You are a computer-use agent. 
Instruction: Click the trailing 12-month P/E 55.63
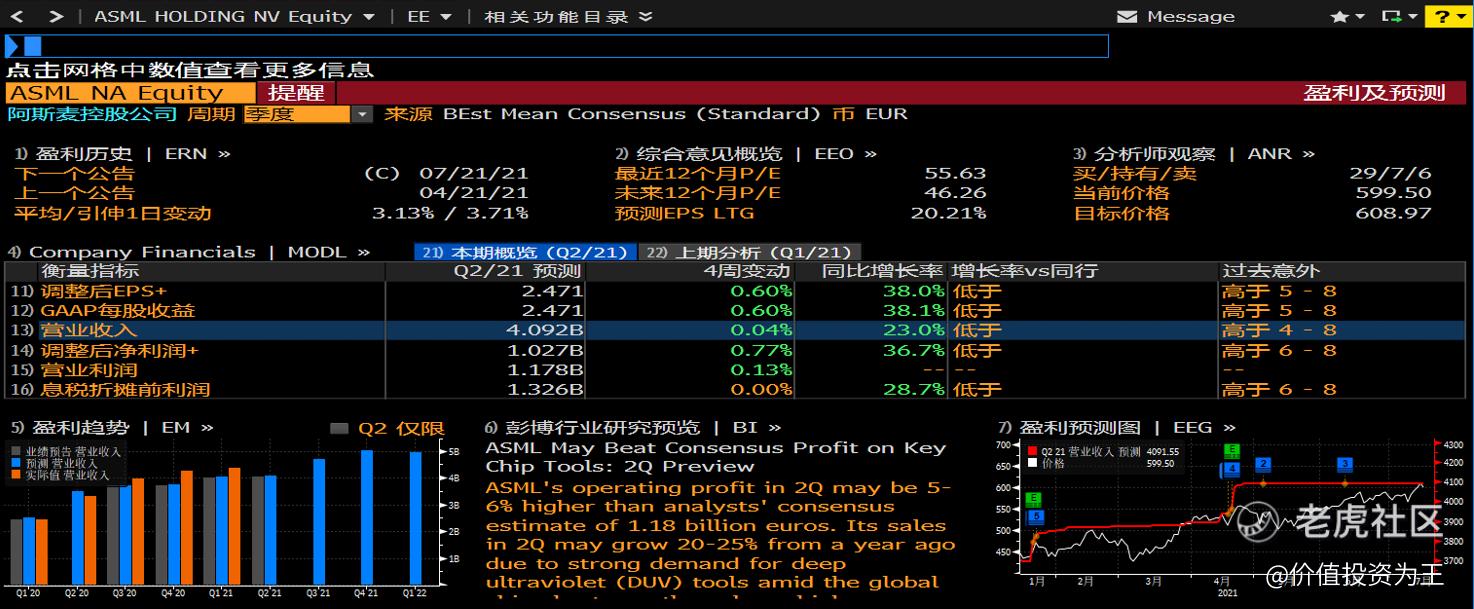tap(955, 173)
